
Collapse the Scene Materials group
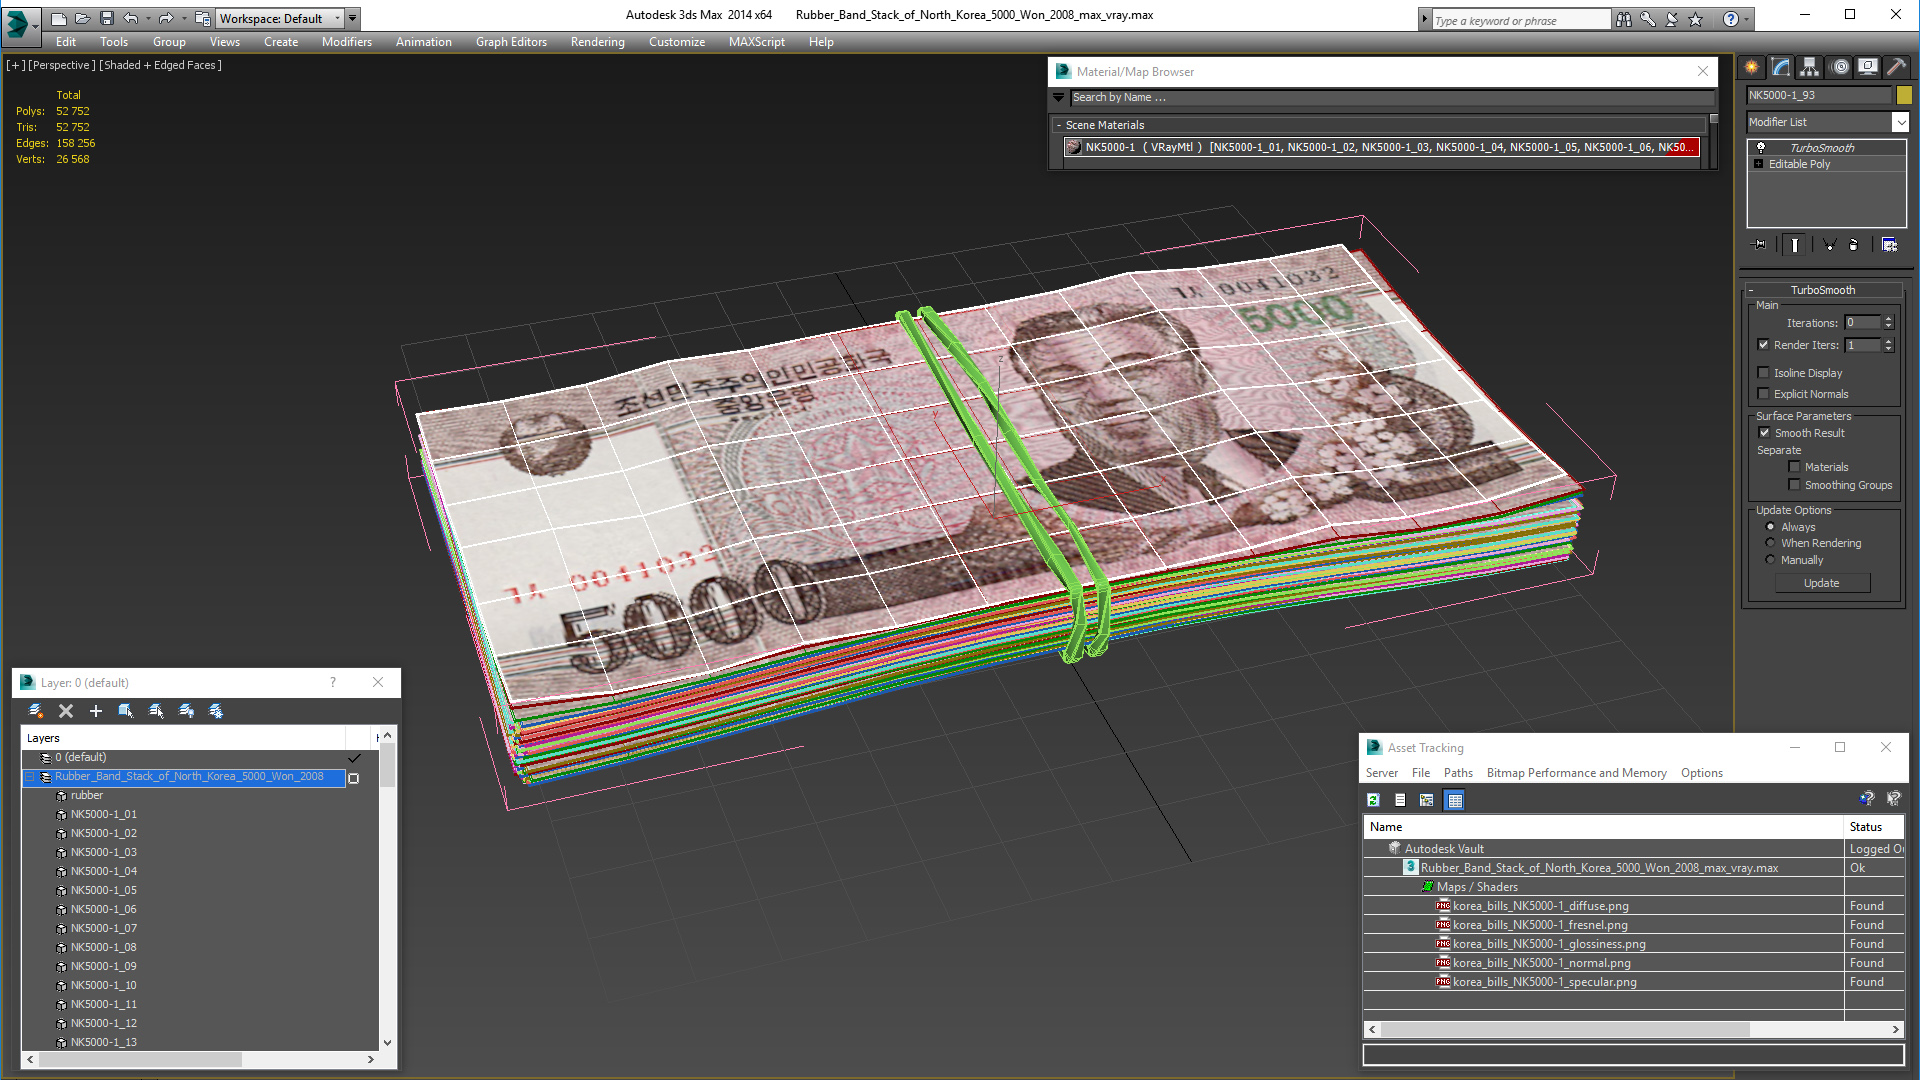tap(1059, 125)
